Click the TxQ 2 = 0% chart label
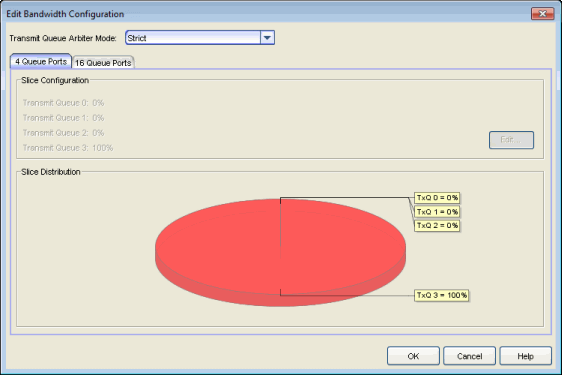This screenshot has width=562, height=375. [437, 226]
